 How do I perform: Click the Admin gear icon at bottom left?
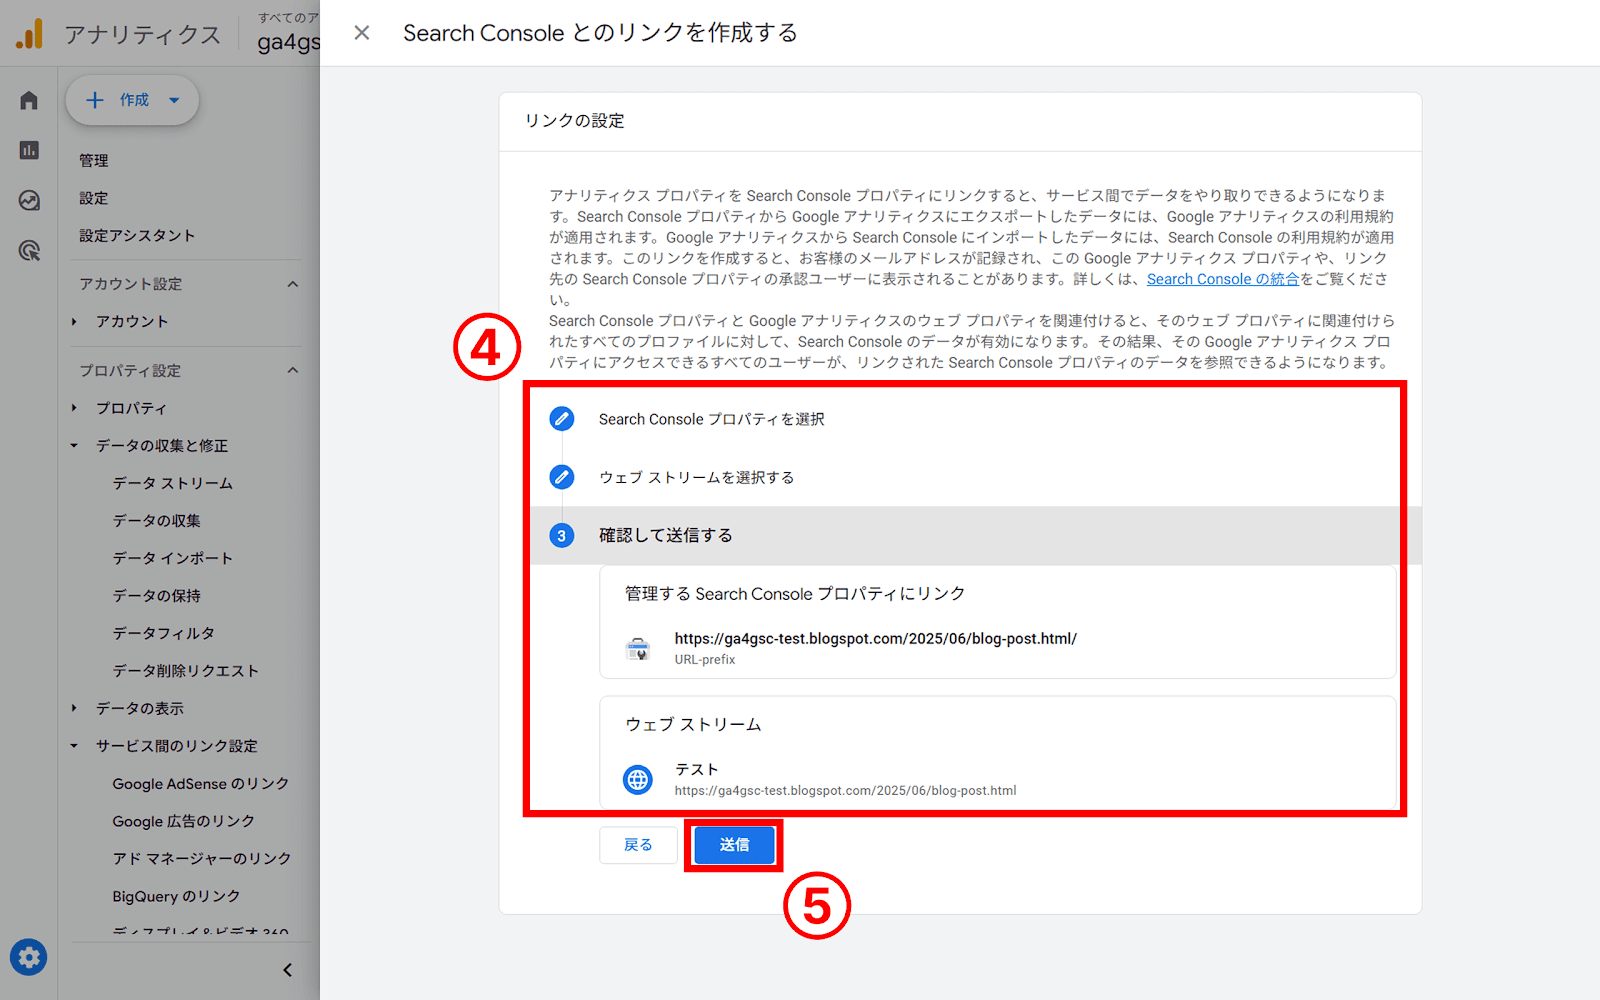[x=28, y=957]
